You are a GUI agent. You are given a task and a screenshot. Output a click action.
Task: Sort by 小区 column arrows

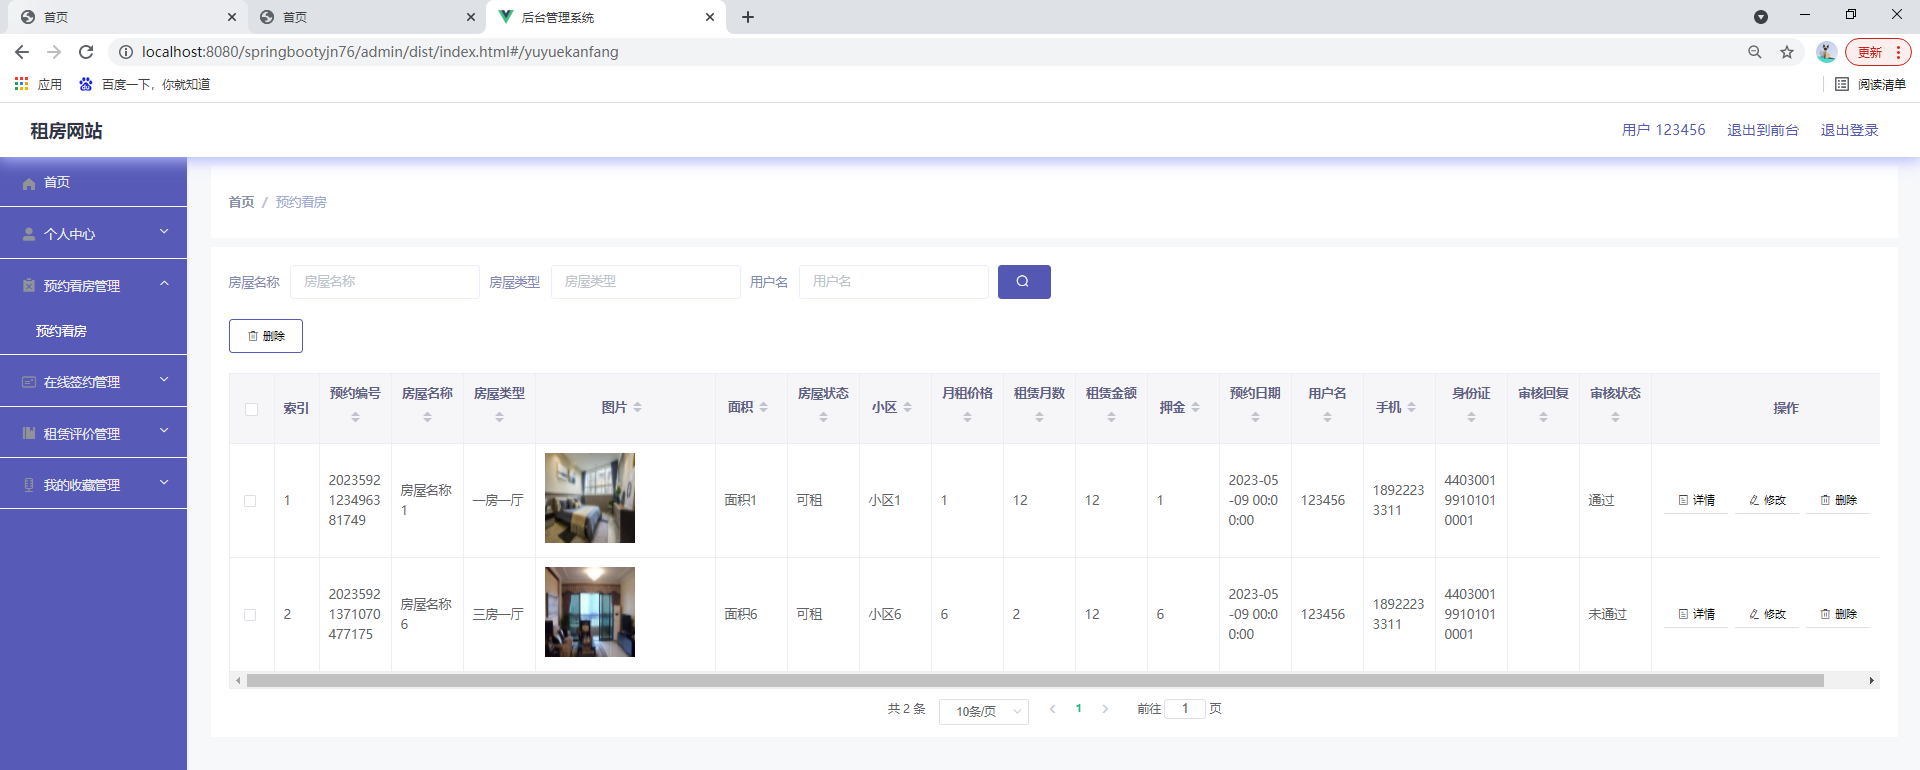[907, 407]
